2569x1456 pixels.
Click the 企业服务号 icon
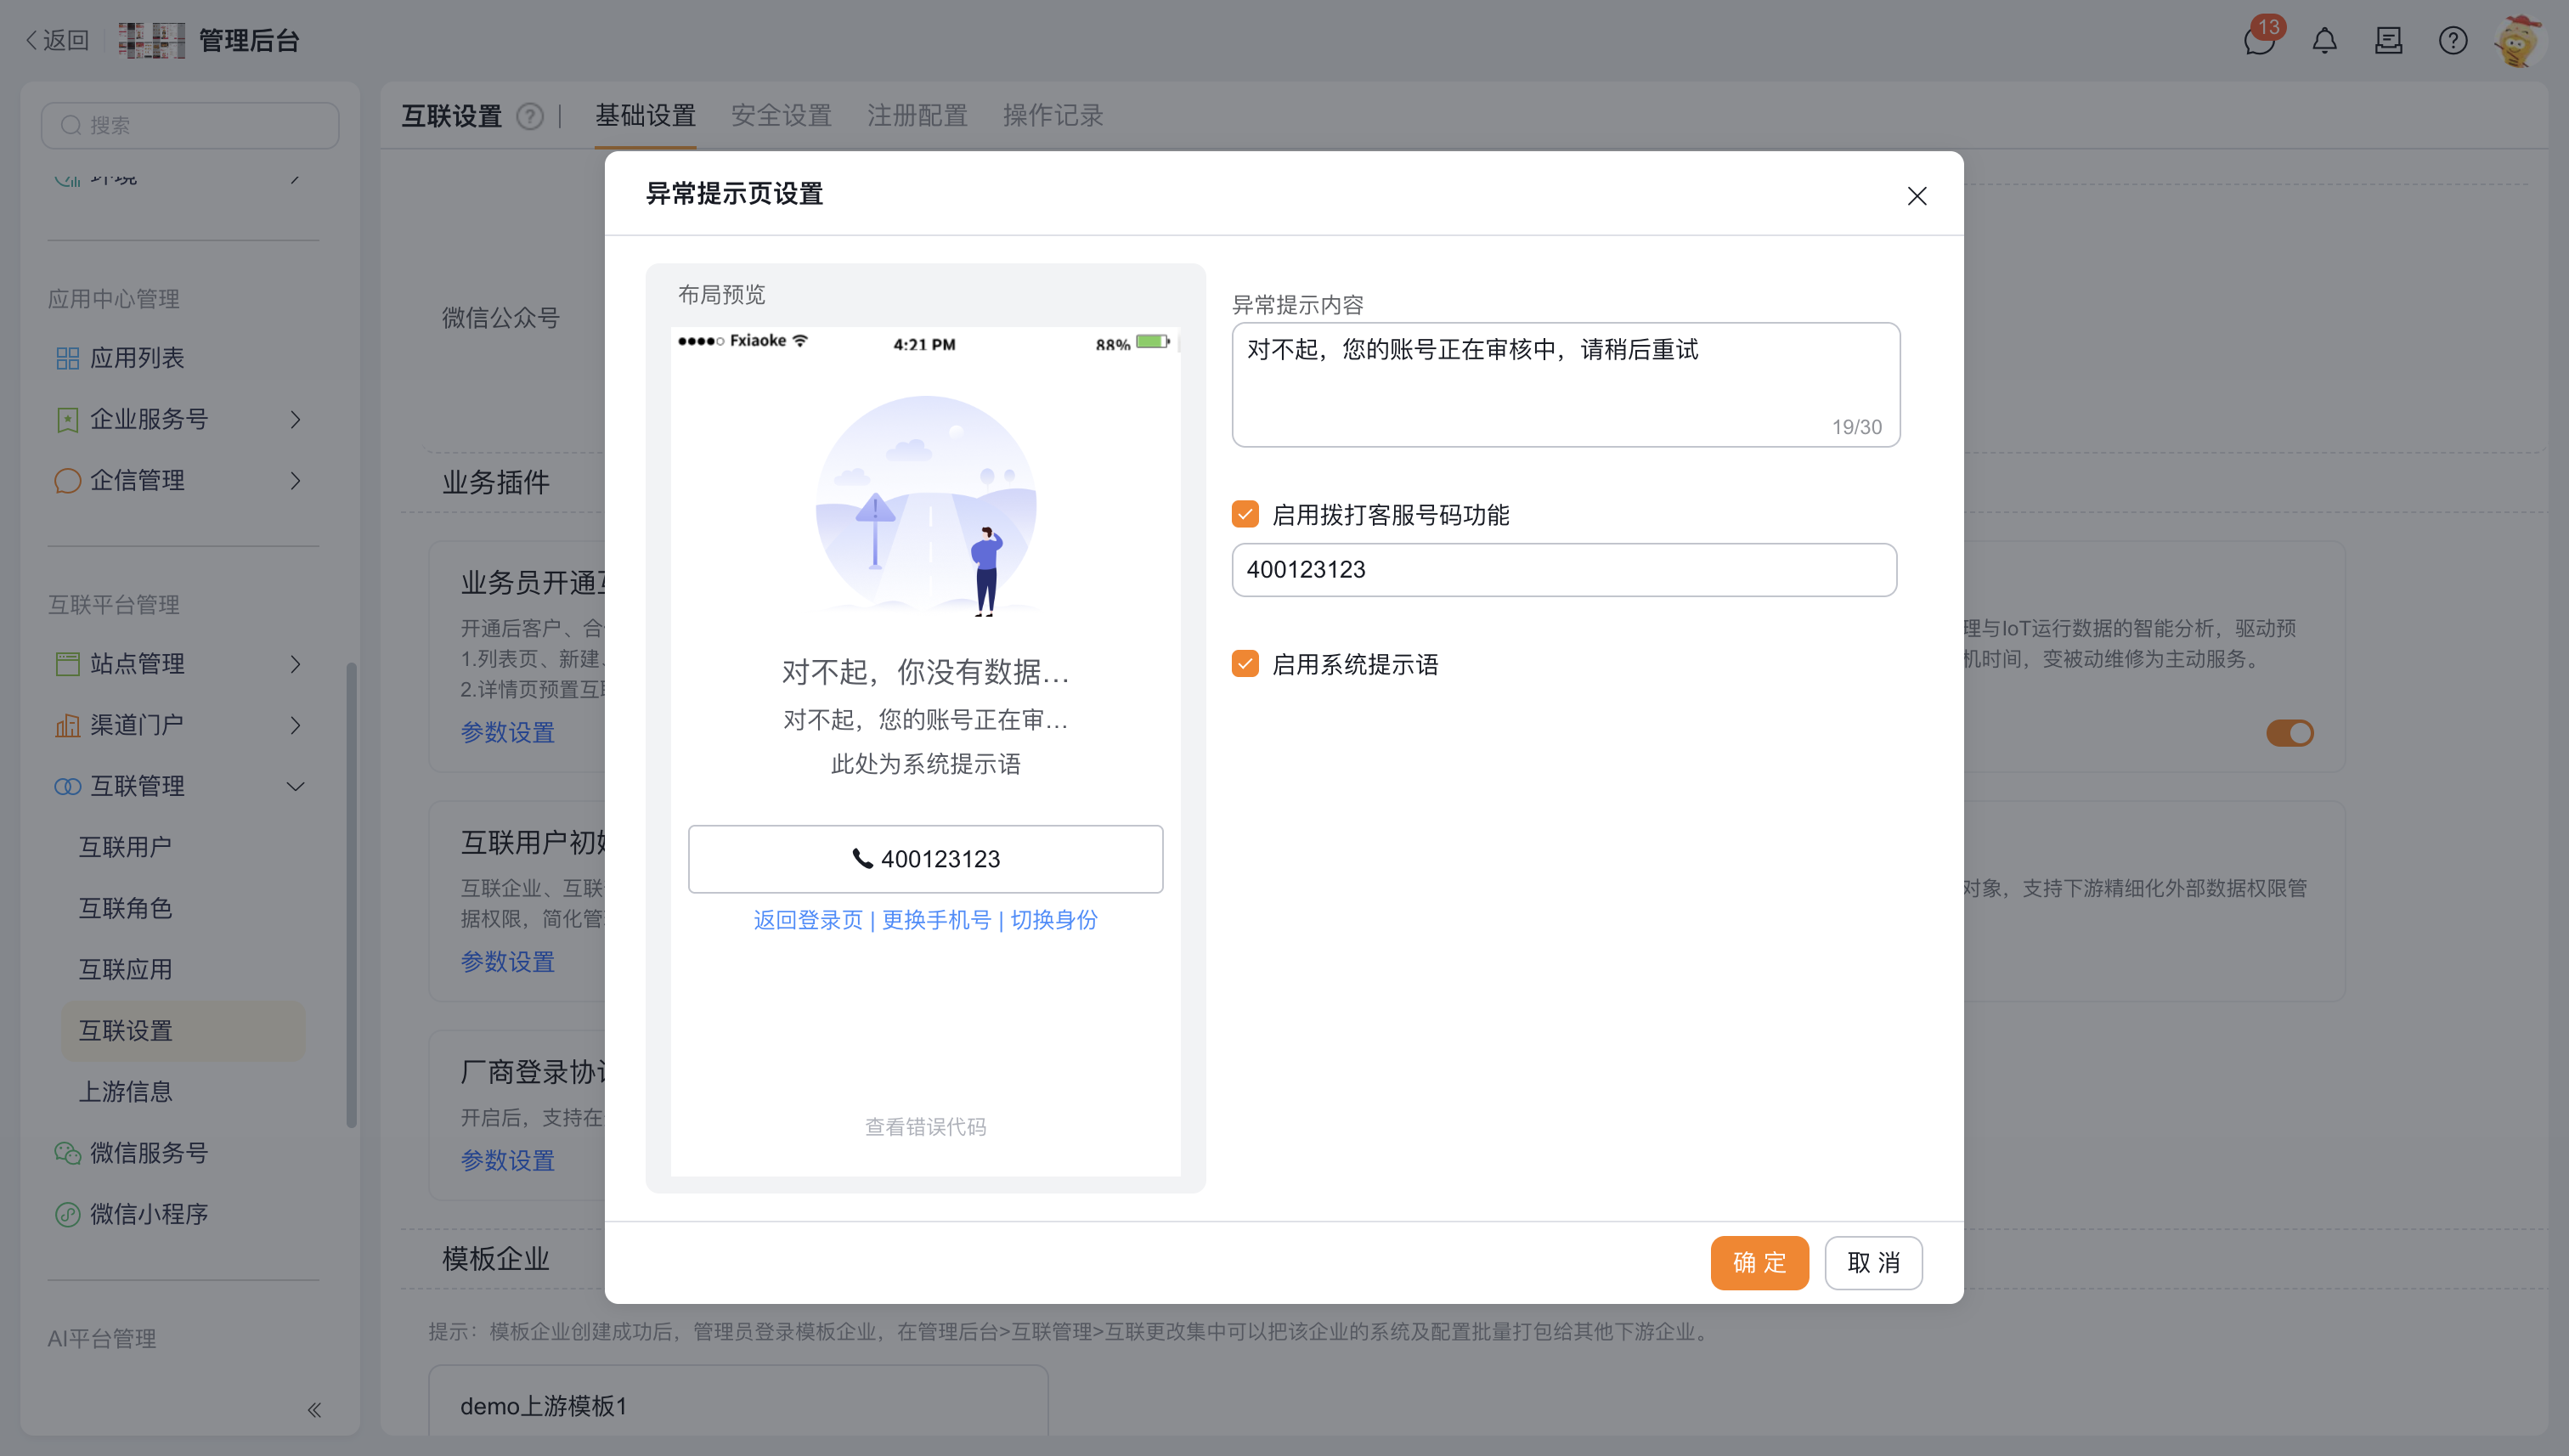(67, 419)
